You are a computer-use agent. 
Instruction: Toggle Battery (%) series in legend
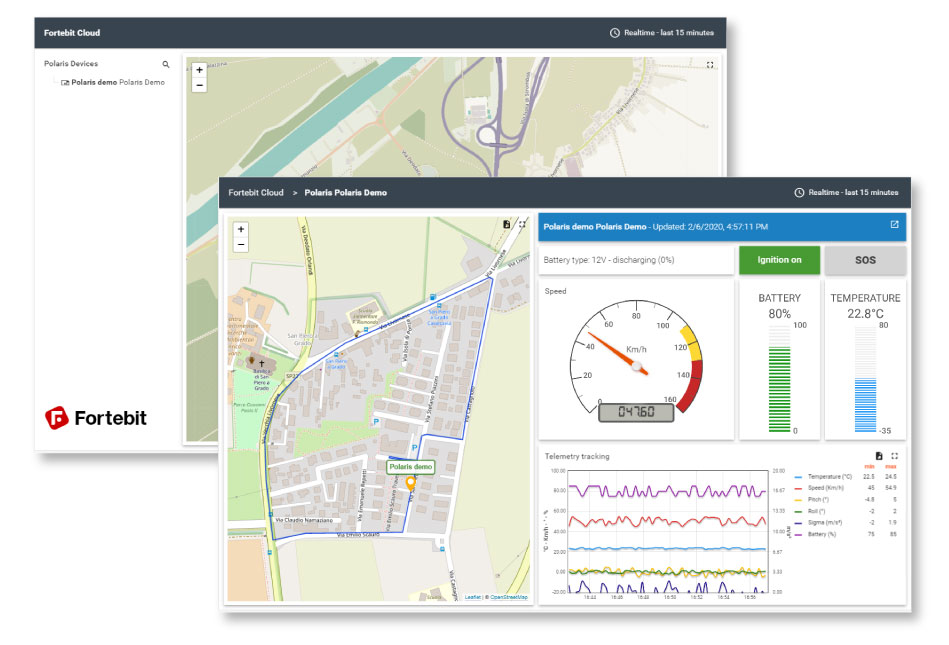815,534
